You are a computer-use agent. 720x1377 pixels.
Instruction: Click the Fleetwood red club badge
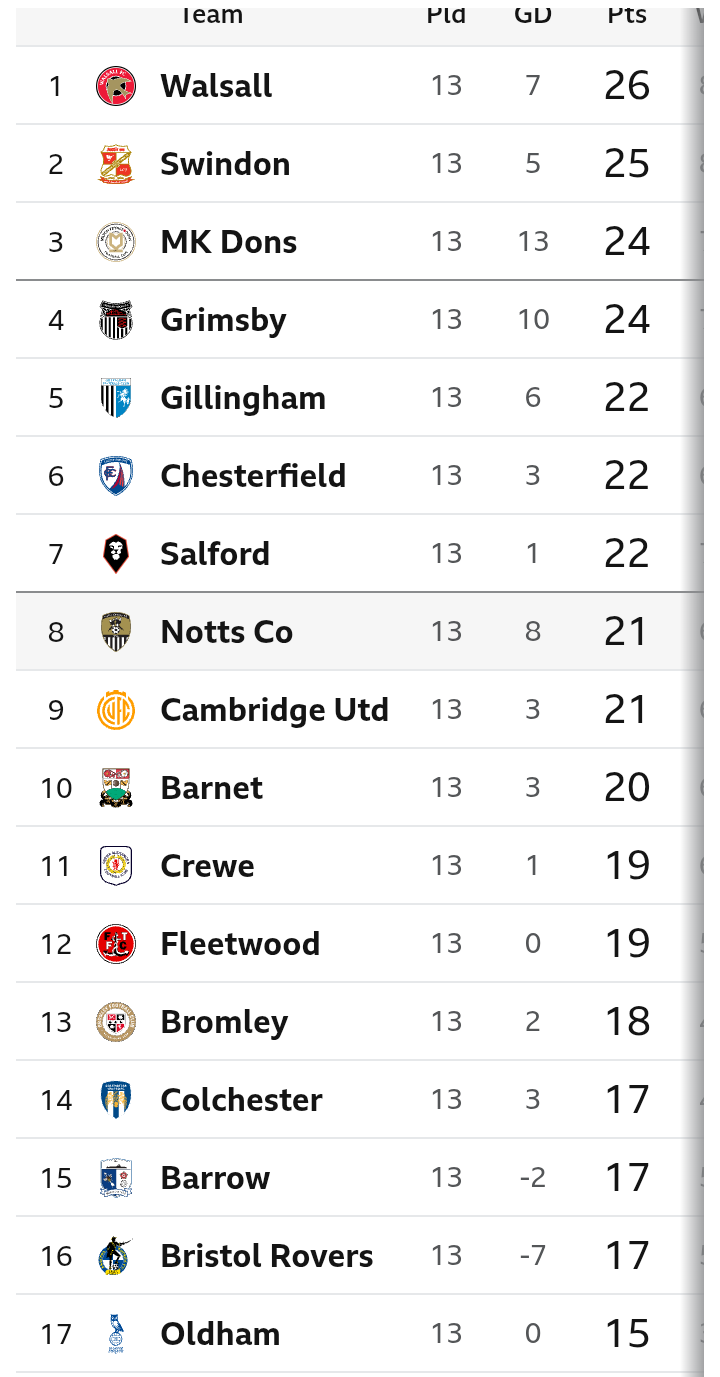click(x=116, y=944)
